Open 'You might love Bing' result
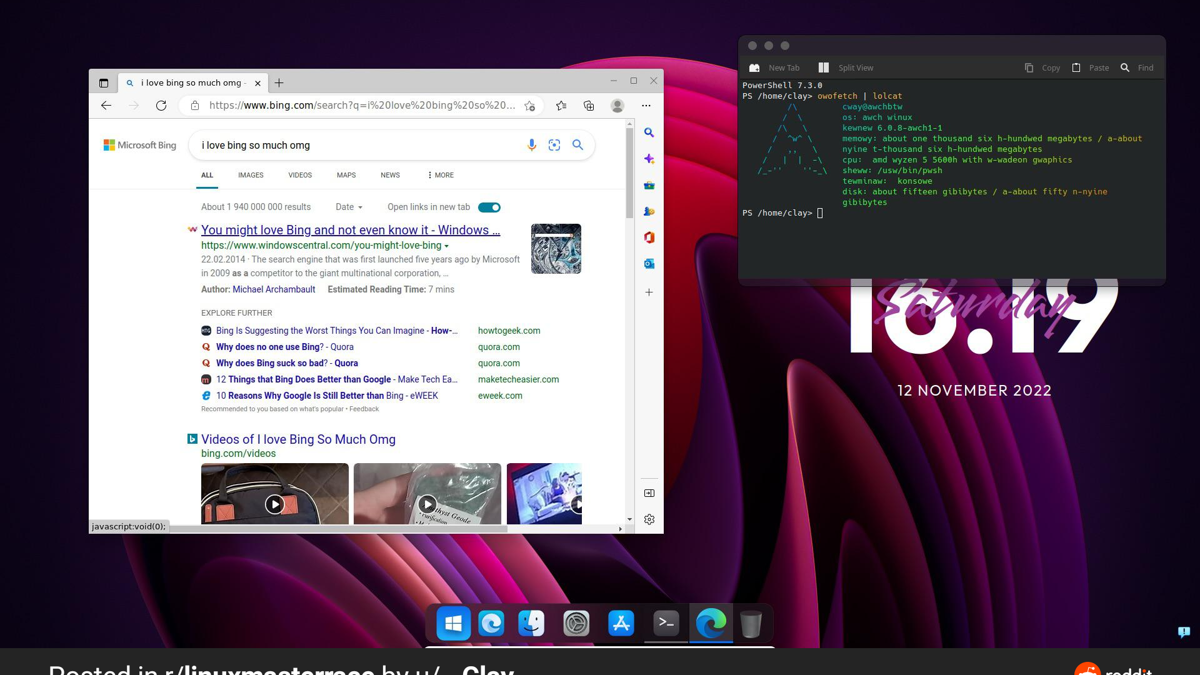 coord(350,230)
